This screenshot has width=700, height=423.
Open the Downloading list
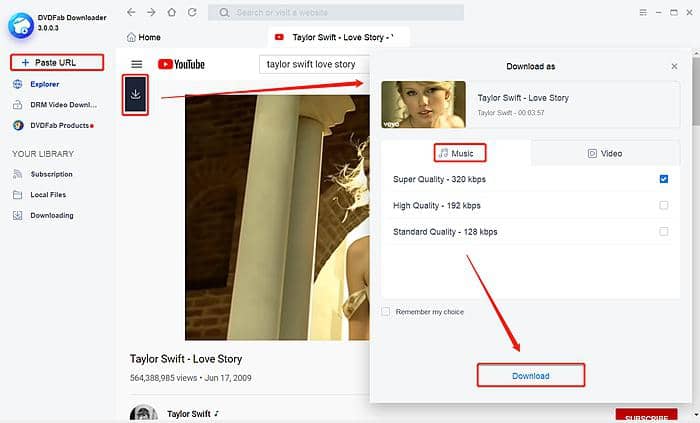(43, 215)
